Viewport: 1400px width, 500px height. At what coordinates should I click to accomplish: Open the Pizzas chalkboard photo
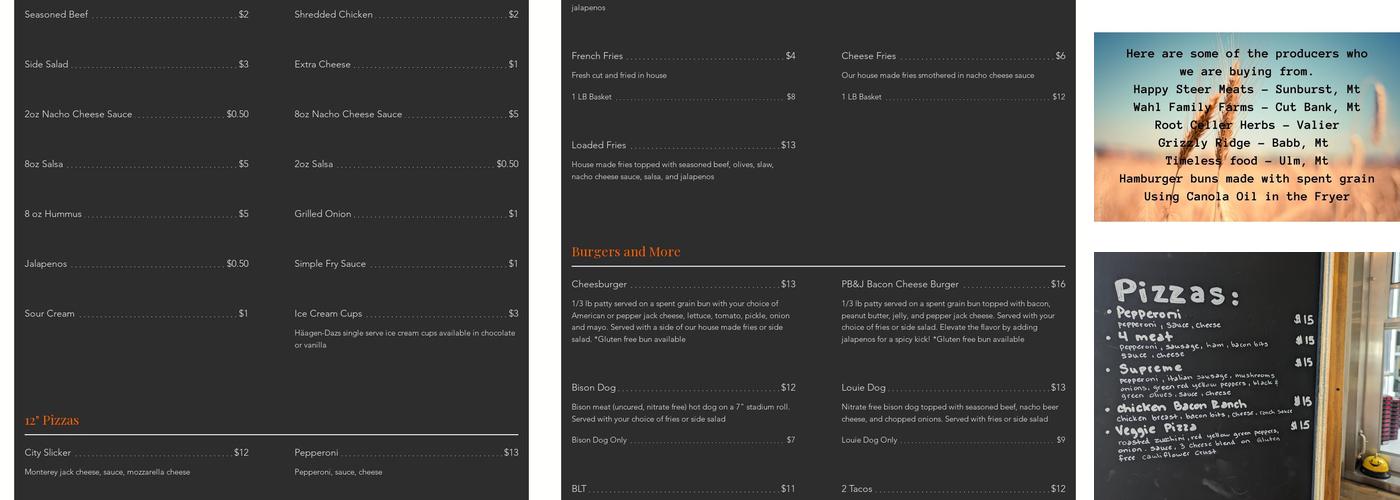pos(1246,375)
